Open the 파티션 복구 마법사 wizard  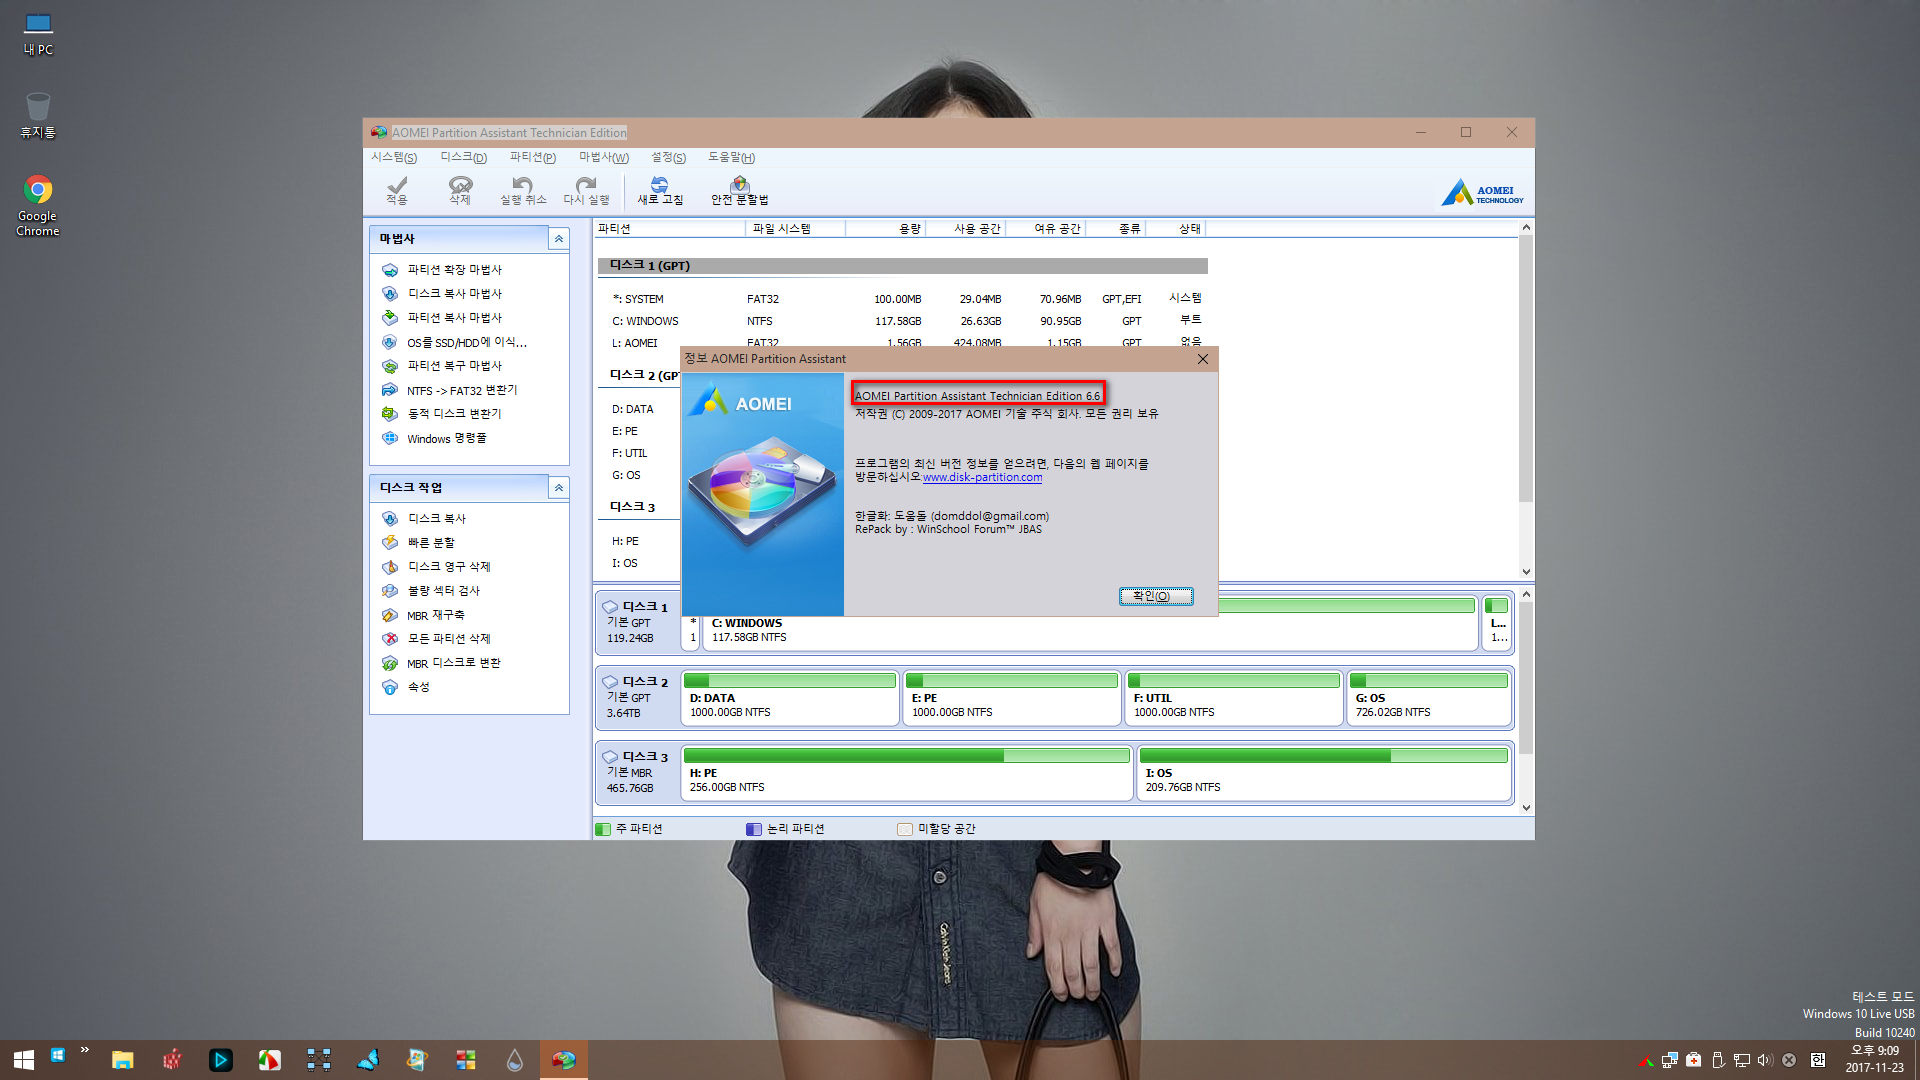pyautogui.click(x=454, y=366)
